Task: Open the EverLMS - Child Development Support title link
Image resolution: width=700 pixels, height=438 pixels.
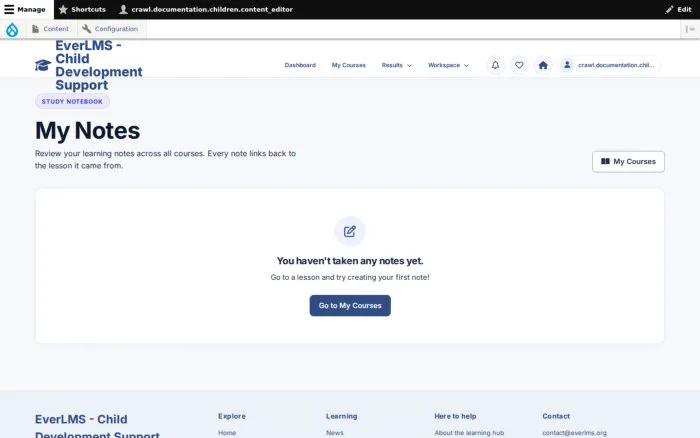Action: click(x=98, y=65)
